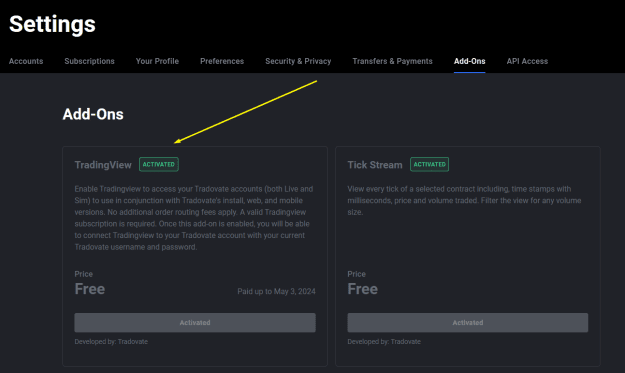Open the Accounts tab

[26, 61]
